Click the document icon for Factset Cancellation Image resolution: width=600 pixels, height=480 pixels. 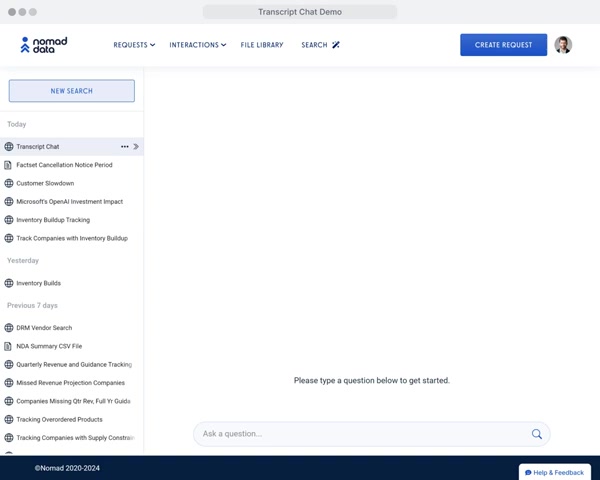[9, 165]
